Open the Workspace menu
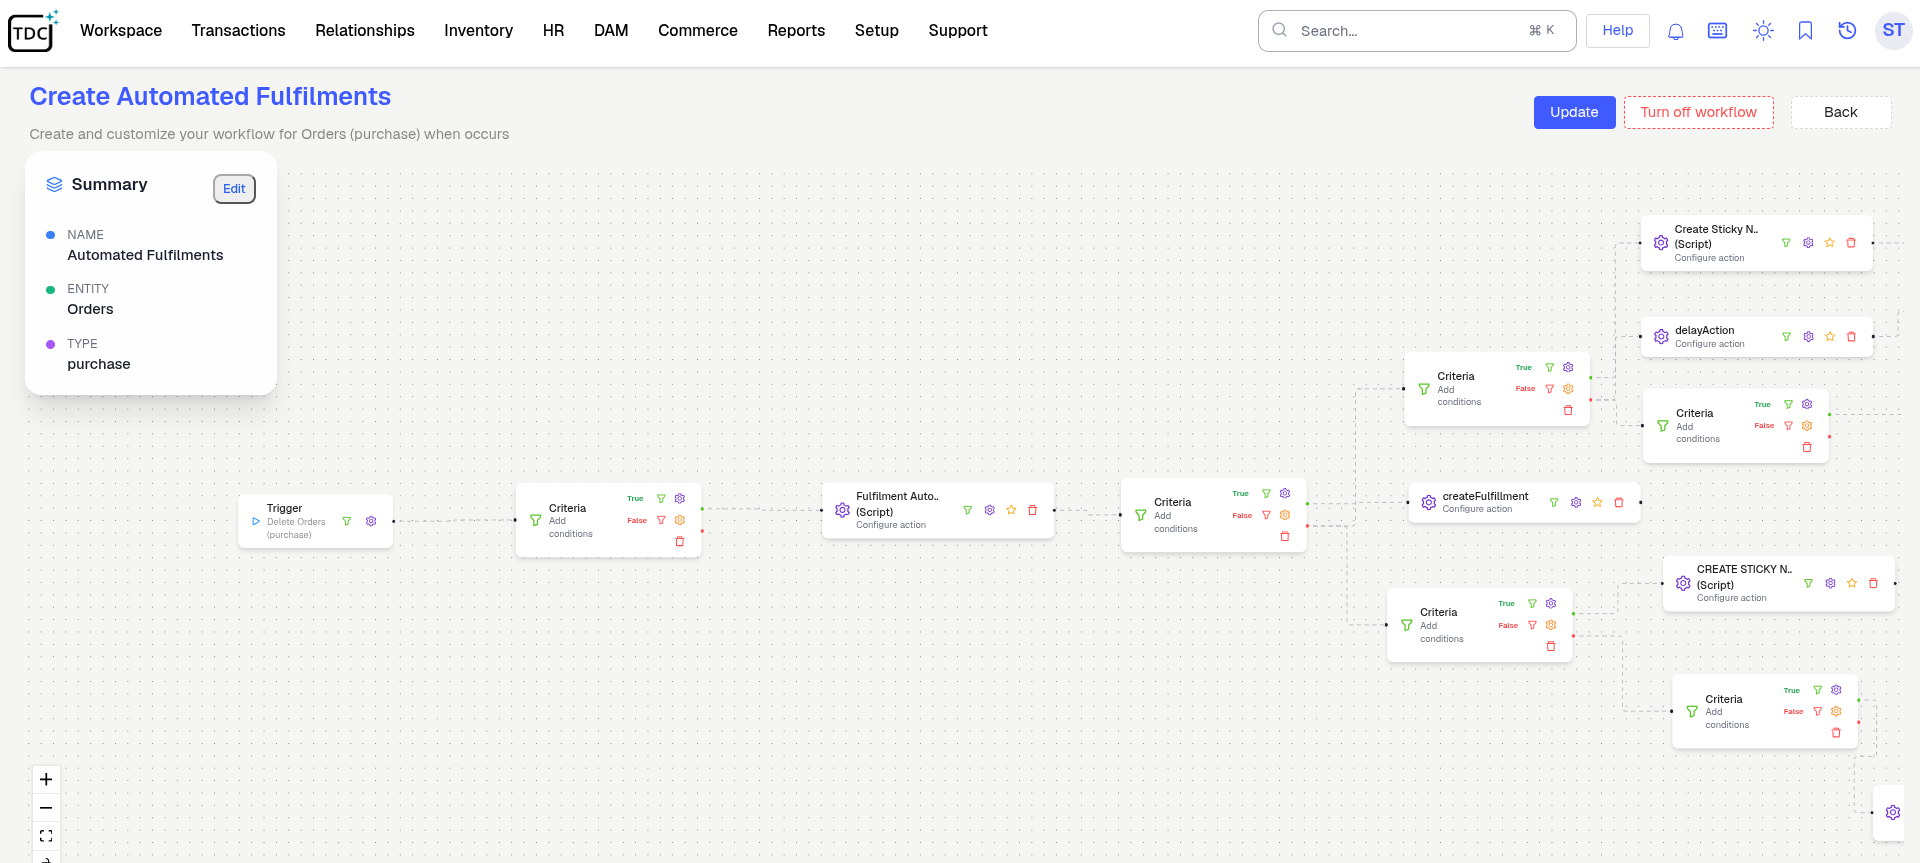 pyautogui.click(x=121, y=31)
